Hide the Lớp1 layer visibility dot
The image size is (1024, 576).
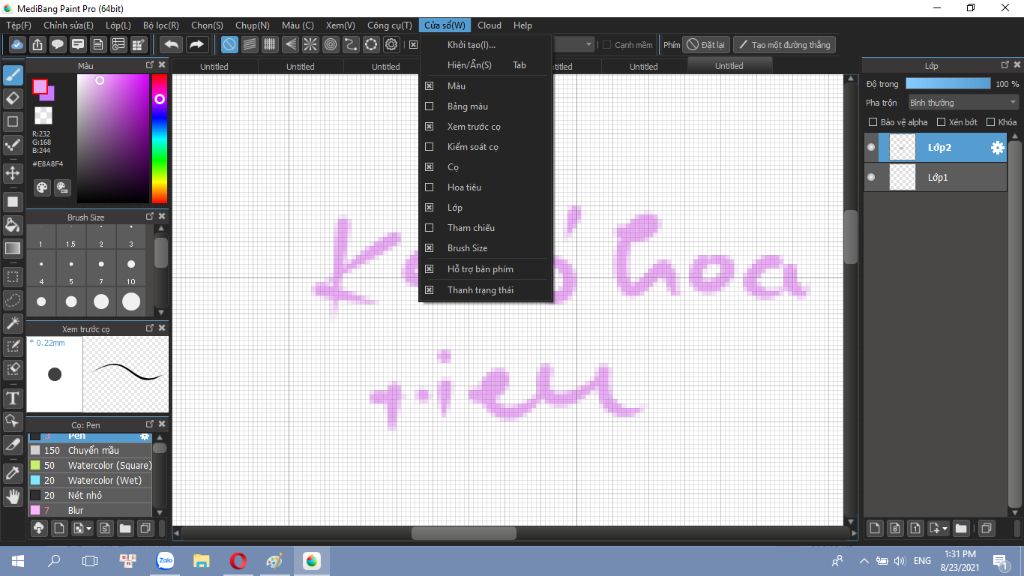871,177
